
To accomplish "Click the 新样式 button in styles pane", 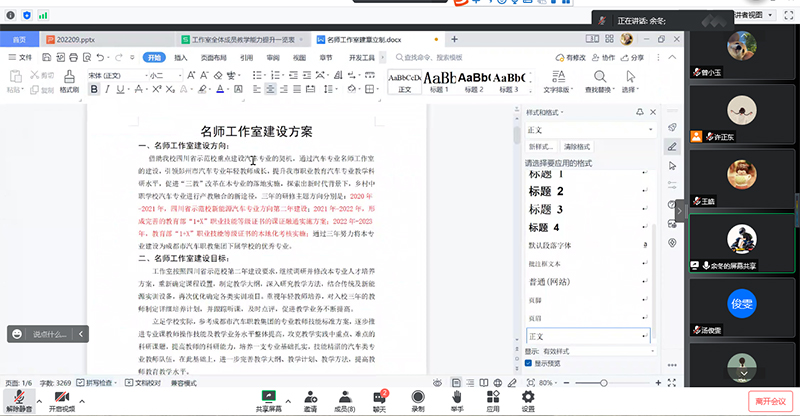I will point(541,146).
